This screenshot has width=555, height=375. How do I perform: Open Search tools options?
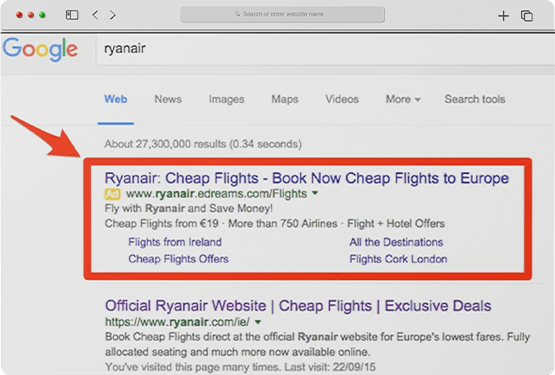(475, 99)
